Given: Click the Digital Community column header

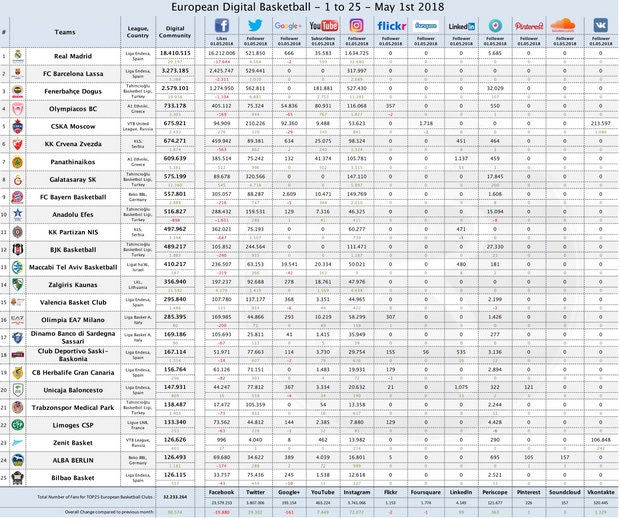Looking at the screenshot, I should coord(175,32).
